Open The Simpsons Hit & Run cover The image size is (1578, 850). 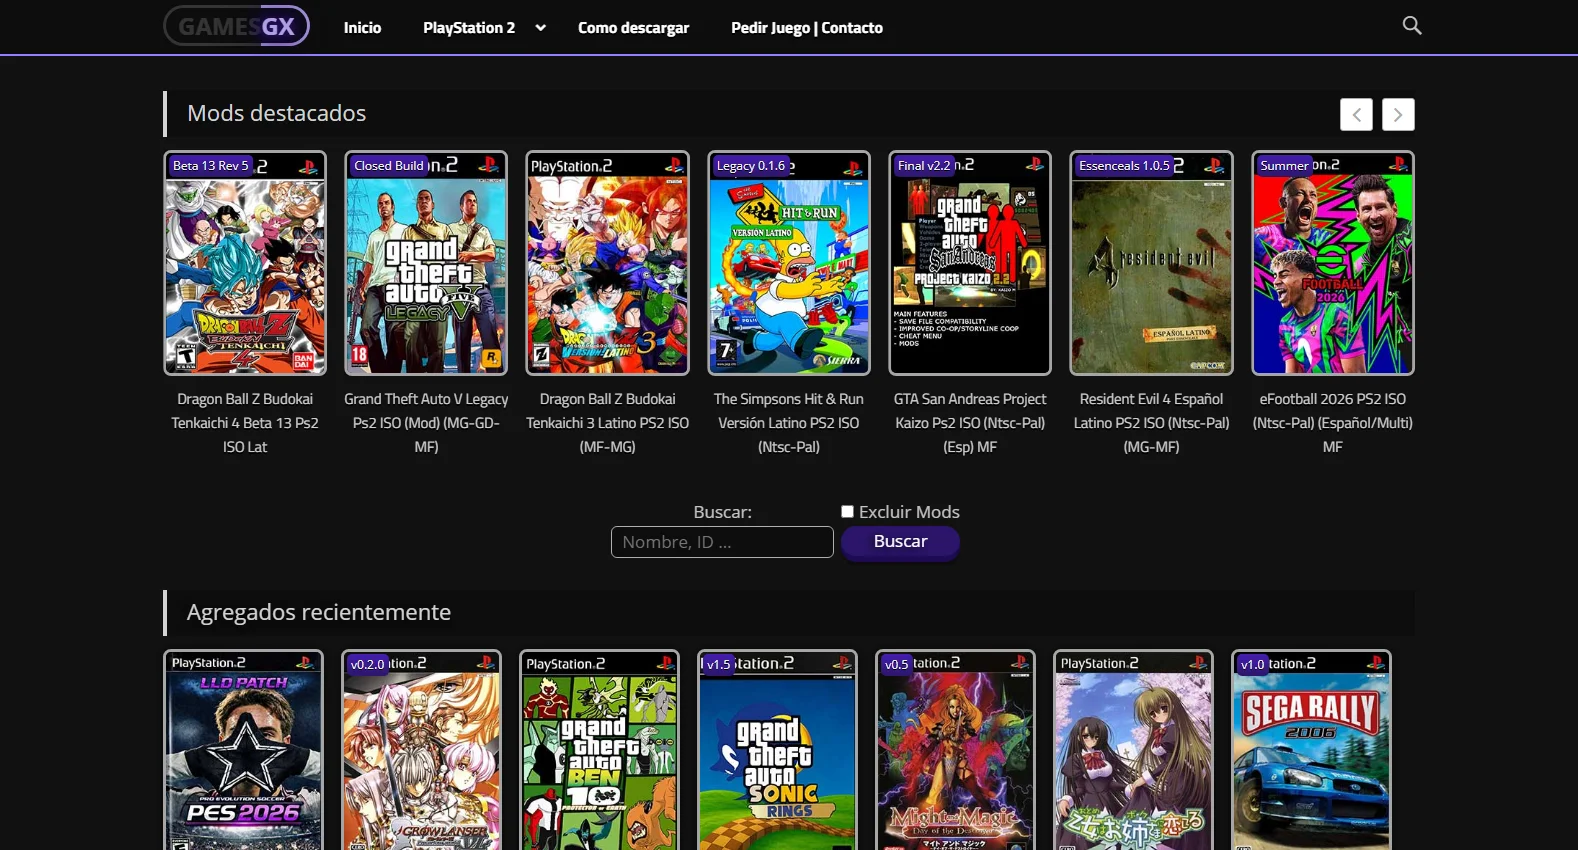(789, 263)
